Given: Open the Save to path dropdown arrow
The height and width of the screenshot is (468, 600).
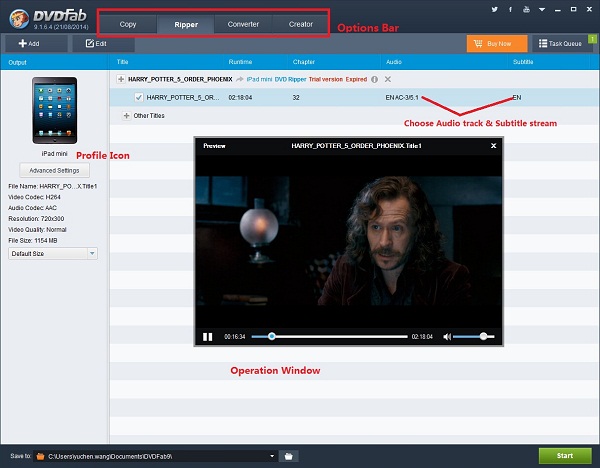Looking at the screenshot, I should (272, 456).
